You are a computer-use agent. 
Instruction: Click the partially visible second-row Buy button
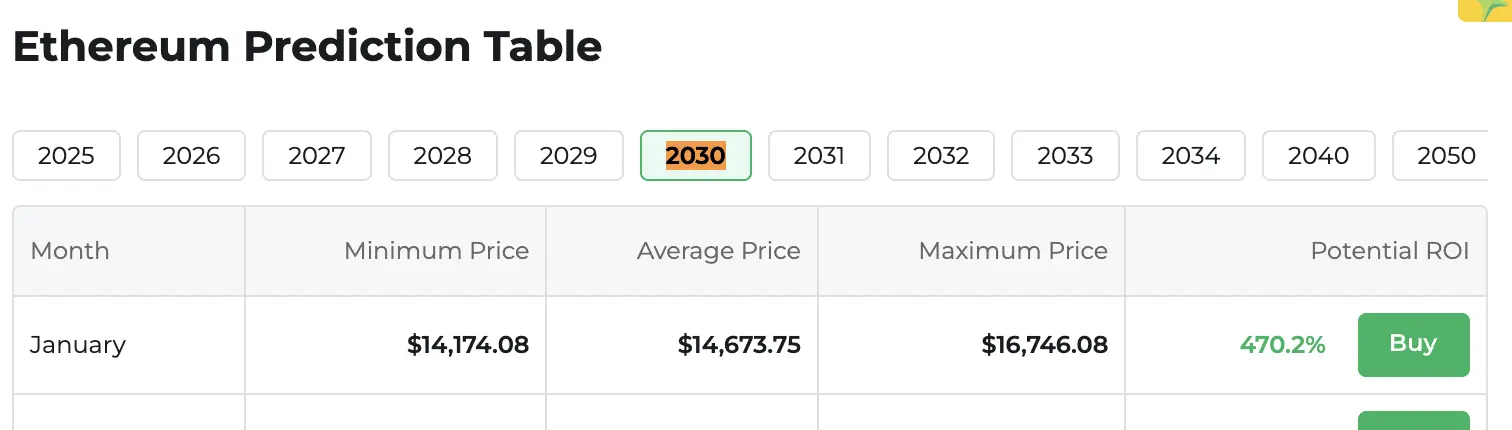[1413, 420]
